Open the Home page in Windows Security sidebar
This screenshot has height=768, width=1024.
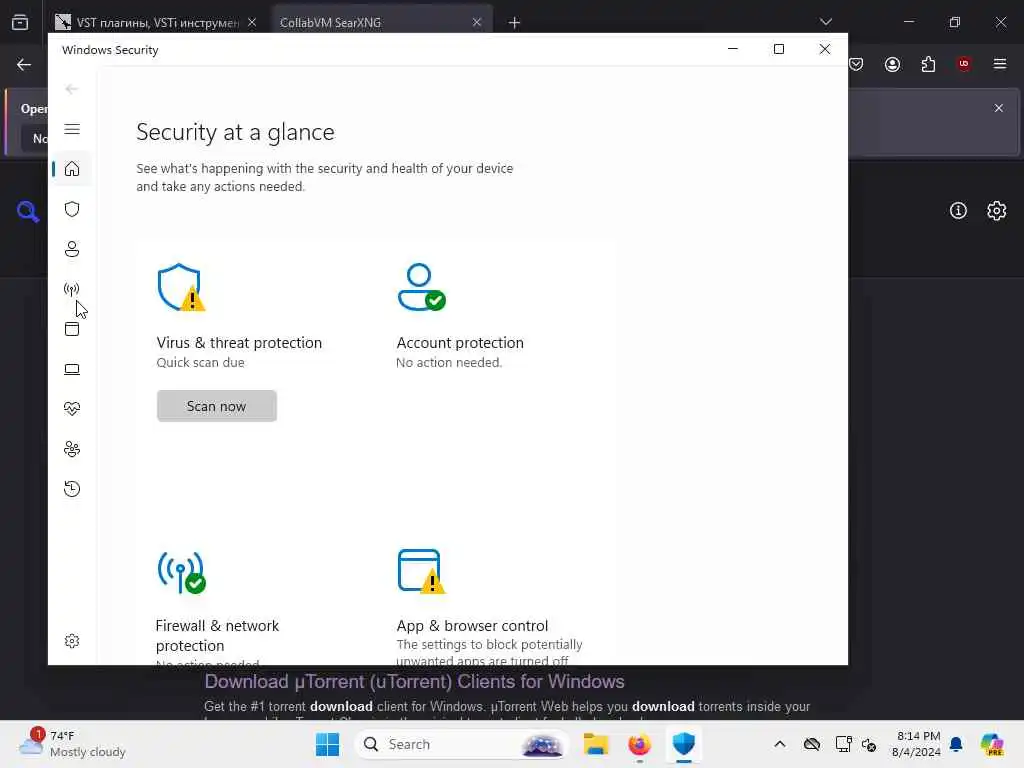[x=72, y=169]
